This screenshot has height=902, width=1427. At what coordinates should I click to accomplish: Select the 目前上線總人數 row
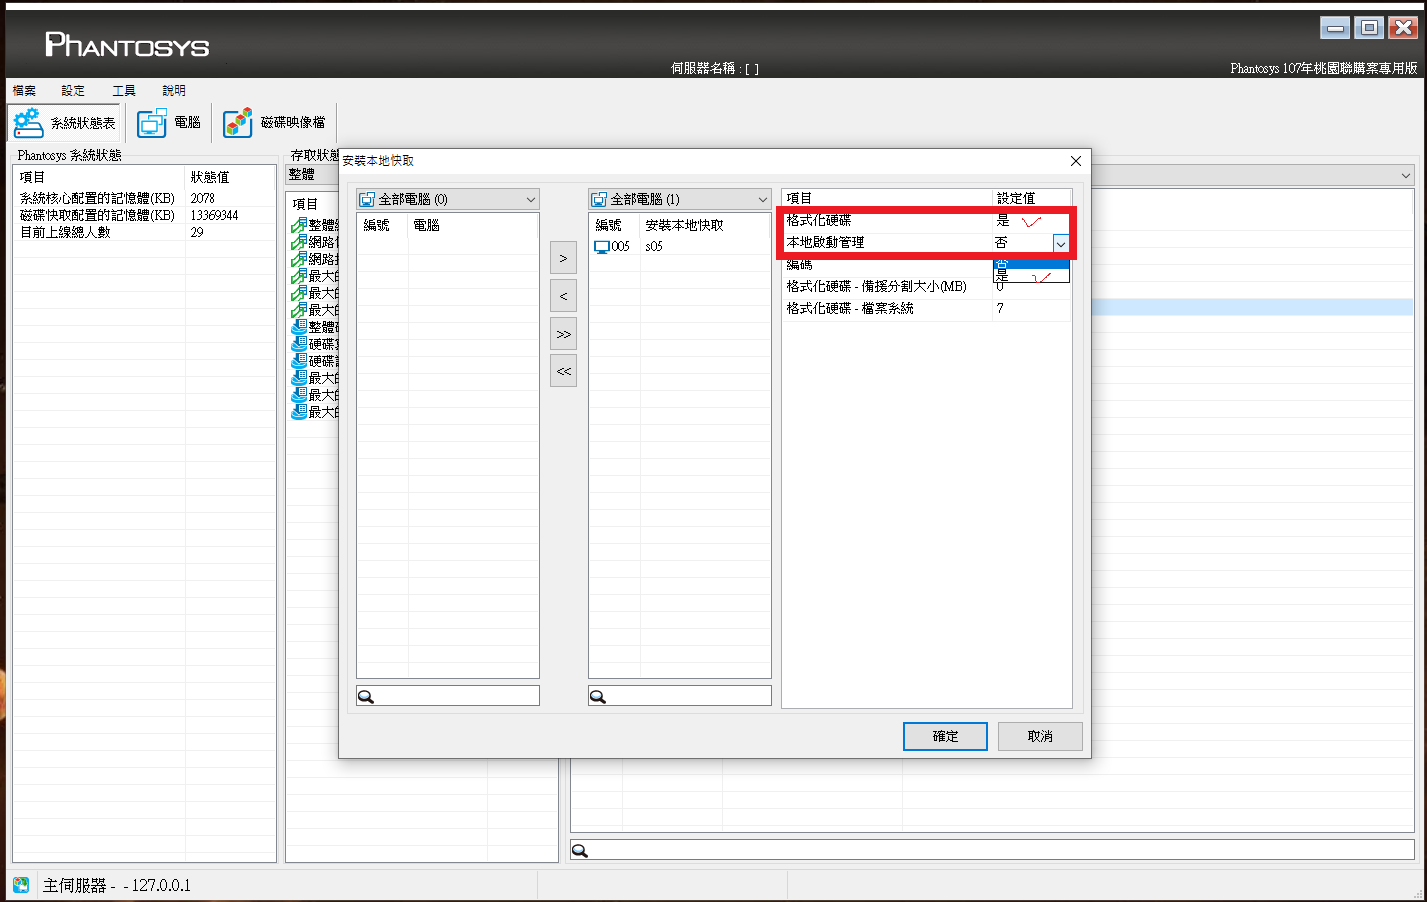pyautogui.click(x=144, y=232)
